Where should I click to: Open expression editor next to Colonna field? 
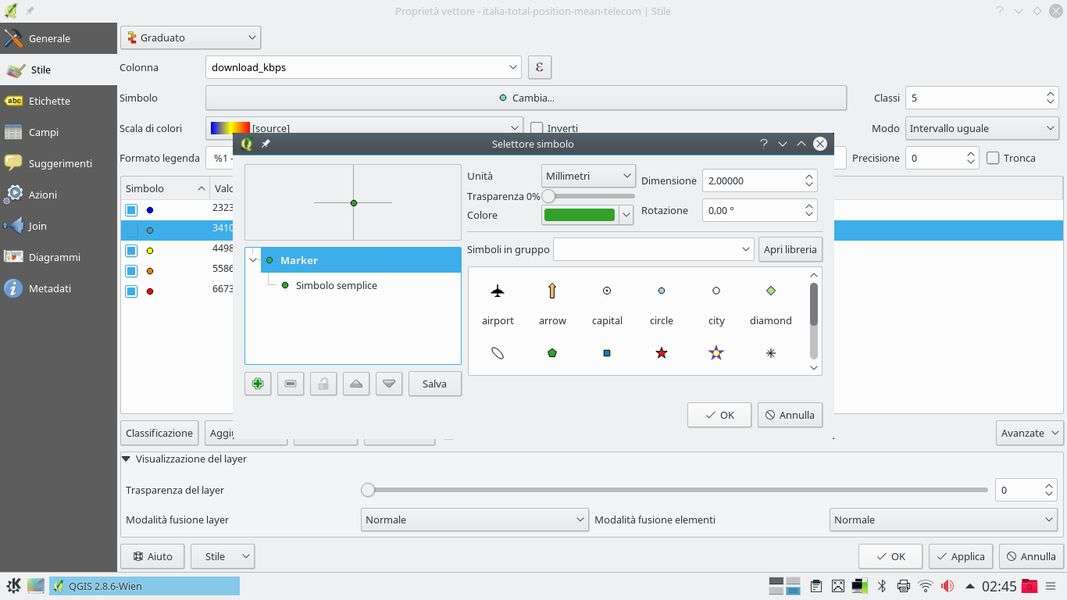[540, 67]
